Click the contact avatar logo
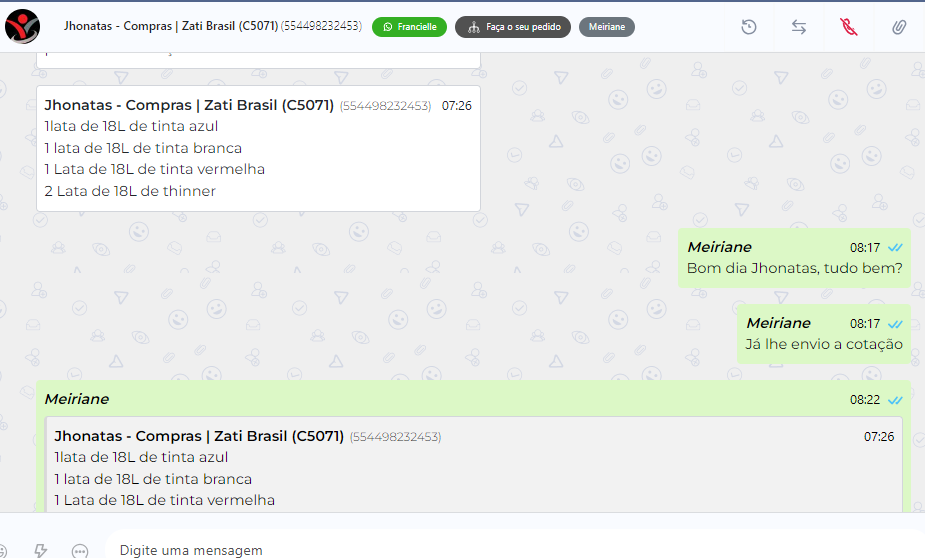925x558 pixels. 22,27
